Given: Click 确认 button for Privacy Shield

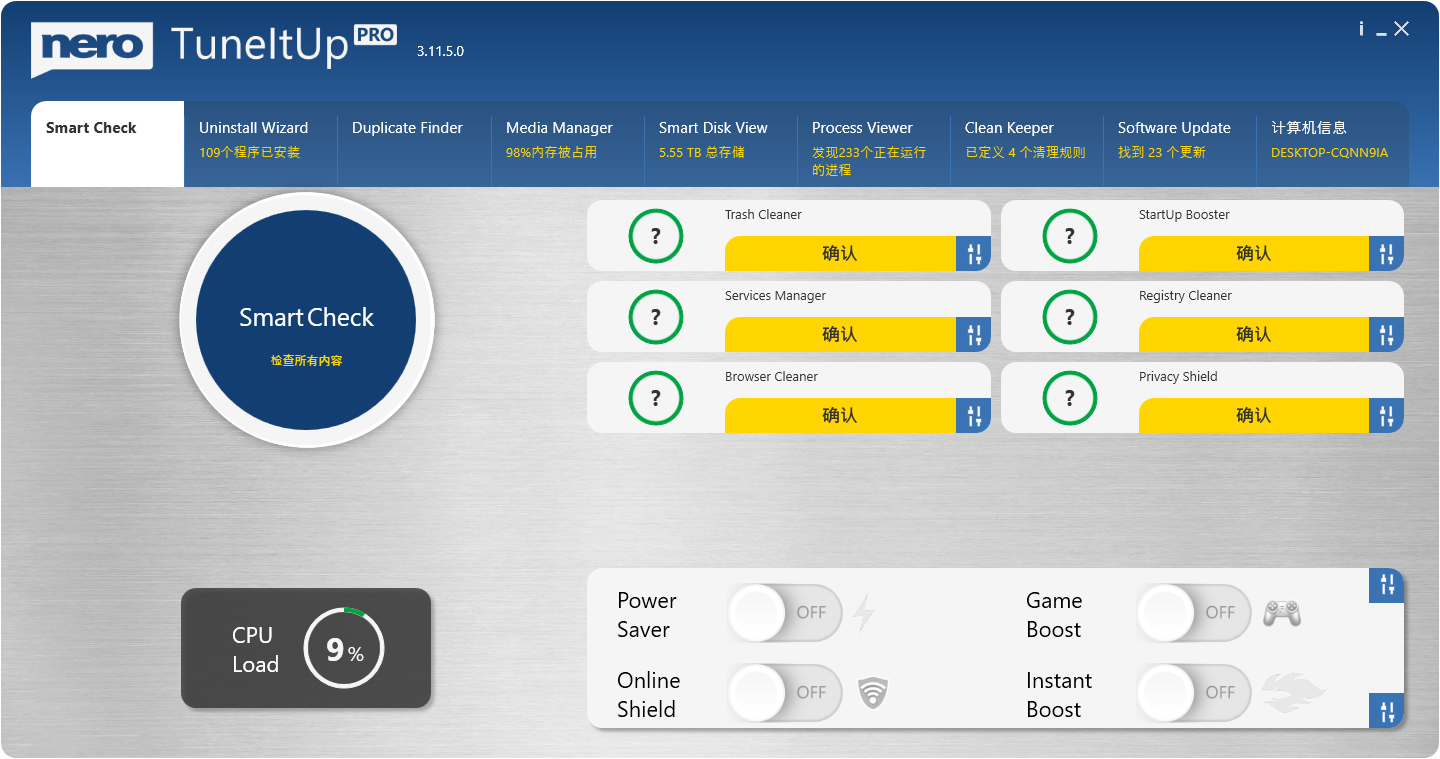Looking at the screenshot, I should [x=1254, y=416].
